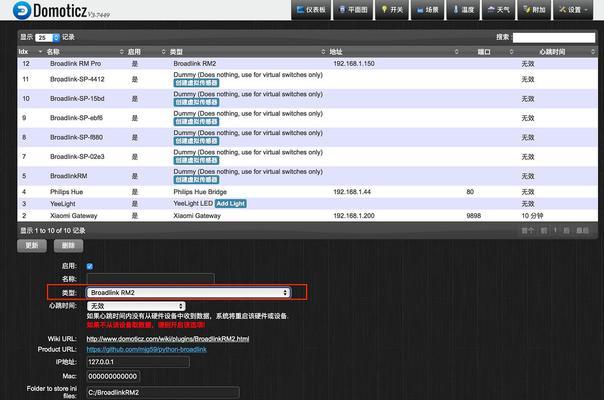Viewport: 604px width, 400px height.
Task: Go to the last pagination page
Action: coord(582,230)
